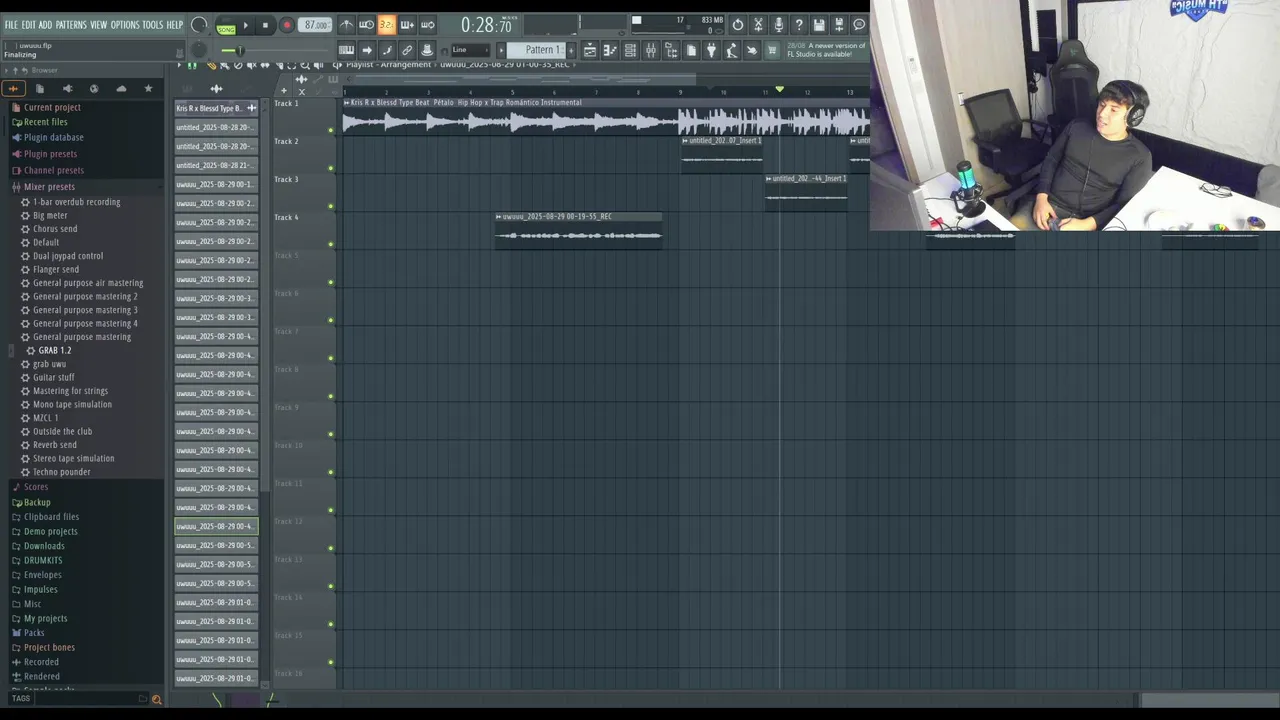
Task: Click the Play transport button
Action: pyautogui.click(x=246, y=26)
